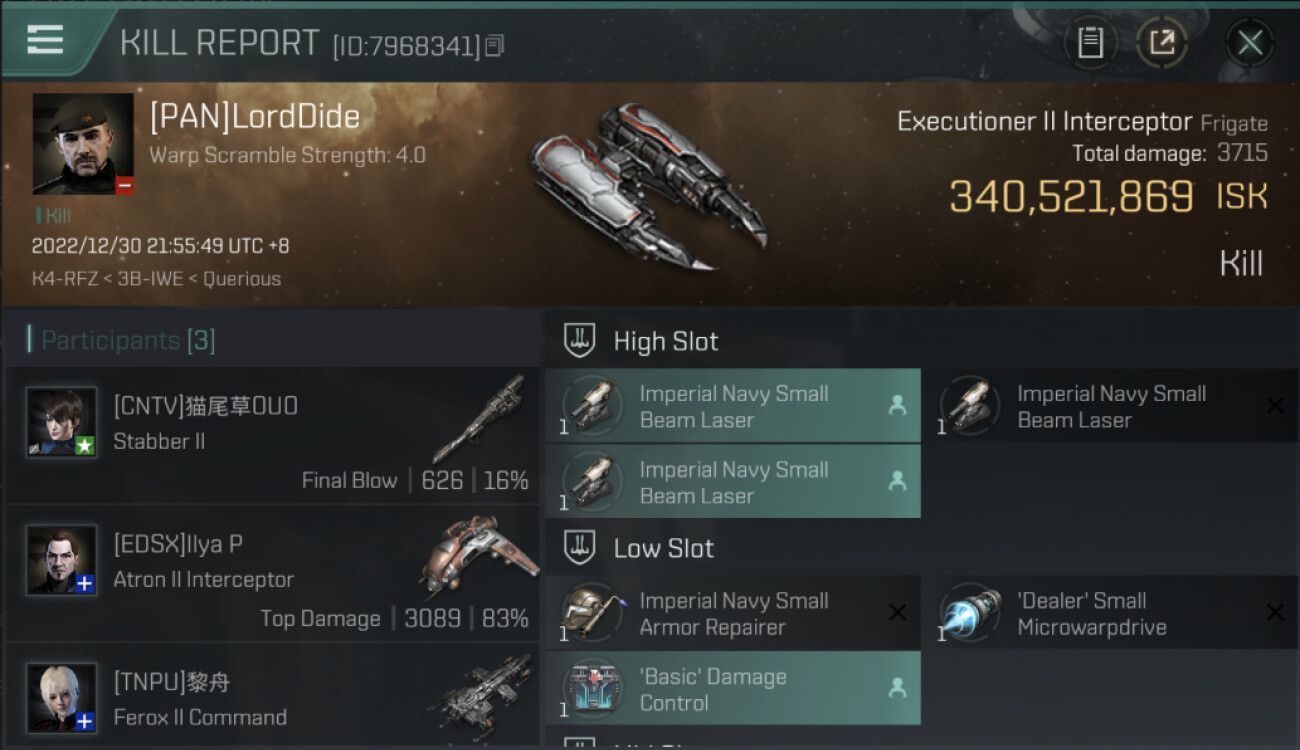Open the hamburger menu
This screenshot has width=1300, height=750.
(x=45, y=40)
